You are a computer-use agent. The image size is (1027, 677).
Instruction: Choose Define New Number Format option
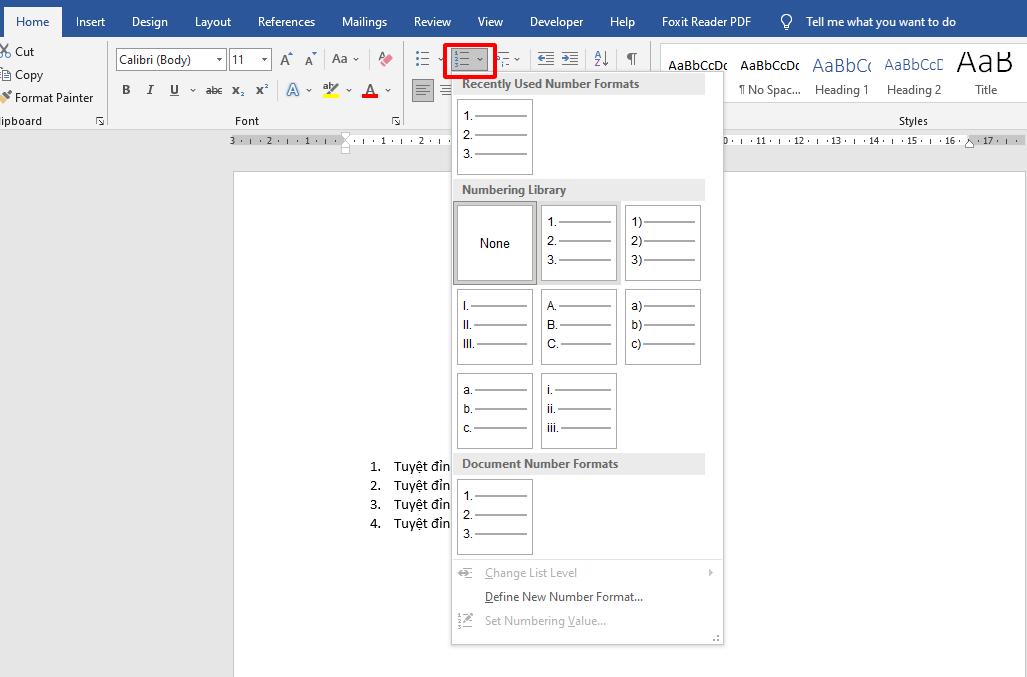tap(563, 597)
